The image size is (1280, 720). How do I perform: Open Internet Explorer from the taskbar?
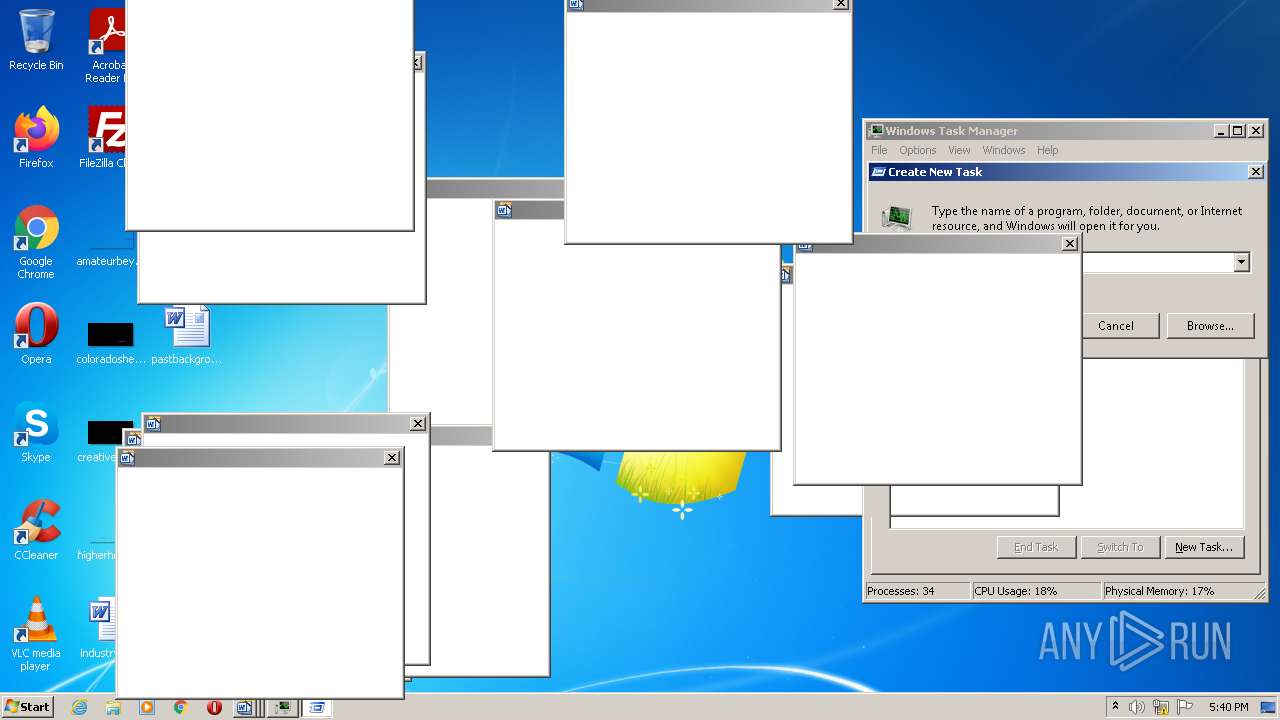click(79, 707)
